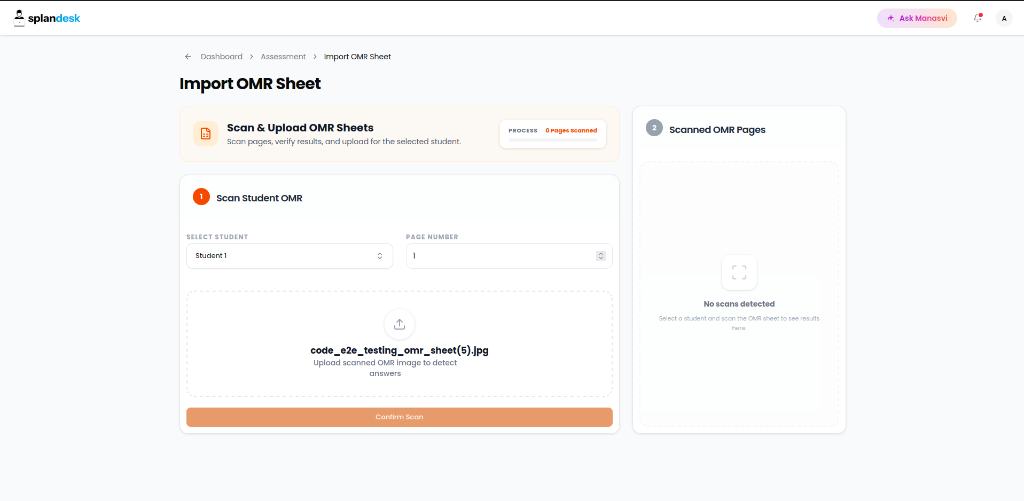This screenshot has height=501, width=1024.
Task: Click the Import OMR Sheet breadcrumb
Action: pos(357,57)
